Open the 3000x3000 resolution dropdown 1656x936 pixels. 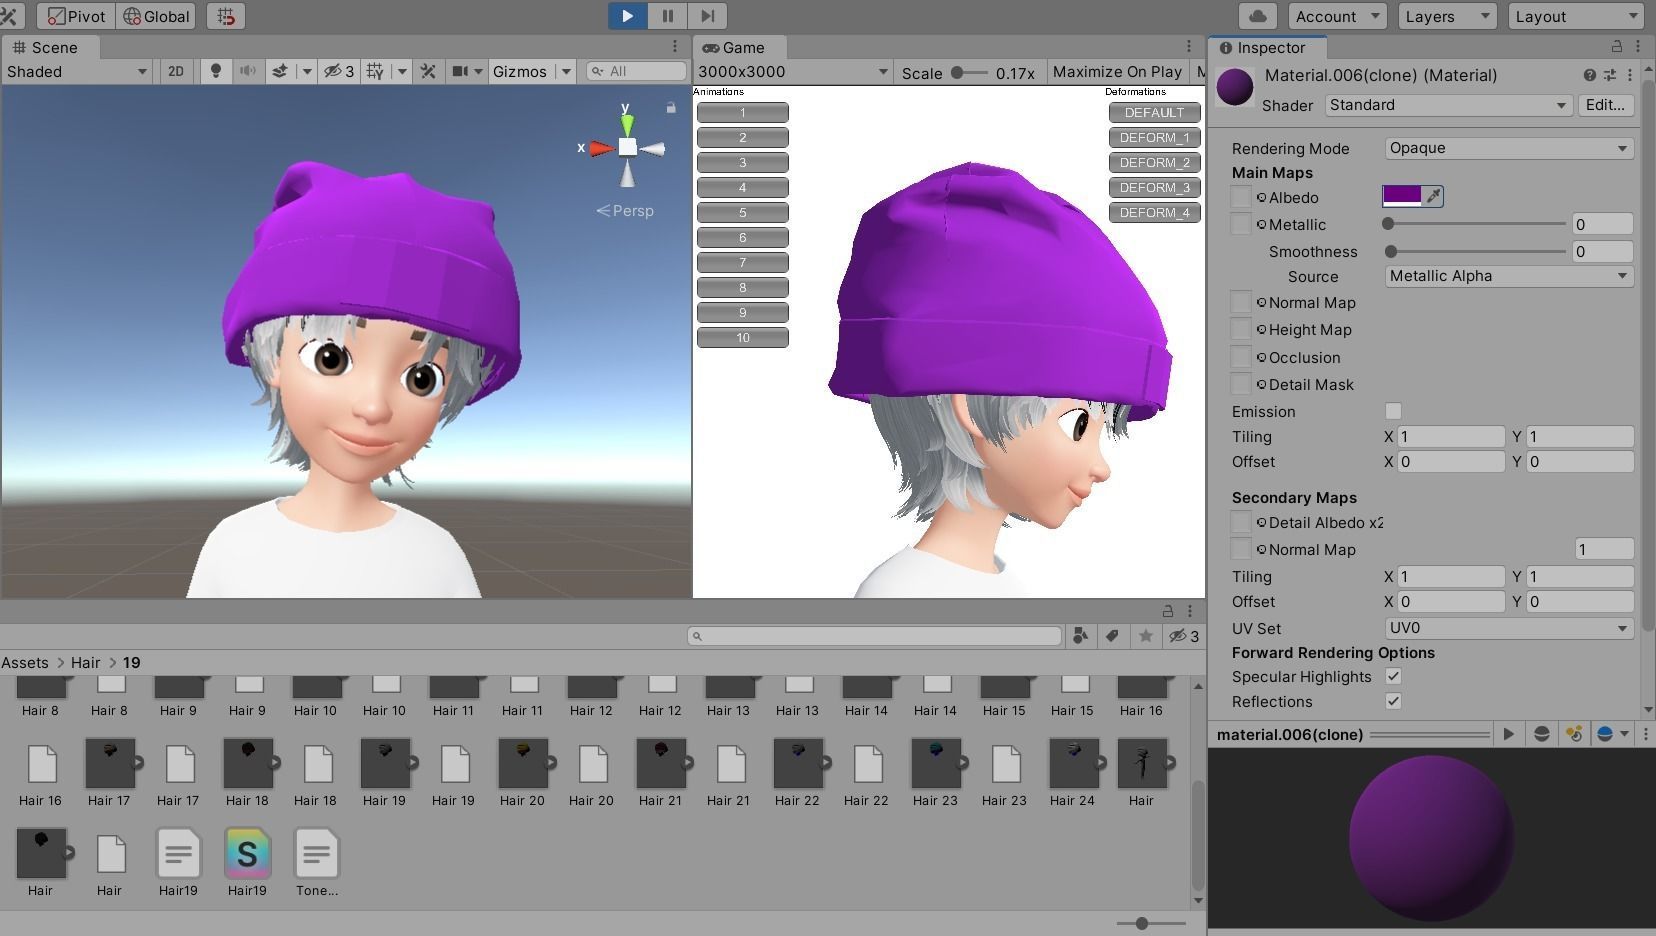[793, 72]
